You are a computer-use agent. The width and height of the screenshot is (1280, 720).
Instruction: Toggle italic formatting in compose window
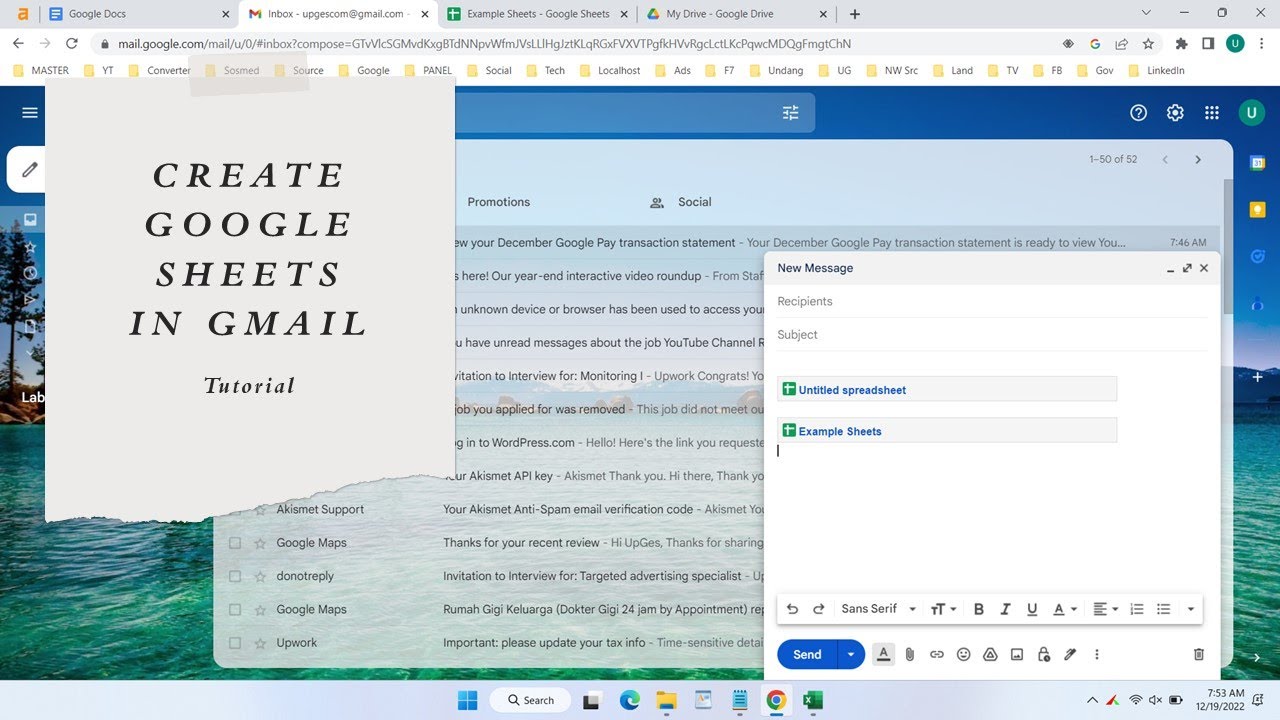(1006, 609)
